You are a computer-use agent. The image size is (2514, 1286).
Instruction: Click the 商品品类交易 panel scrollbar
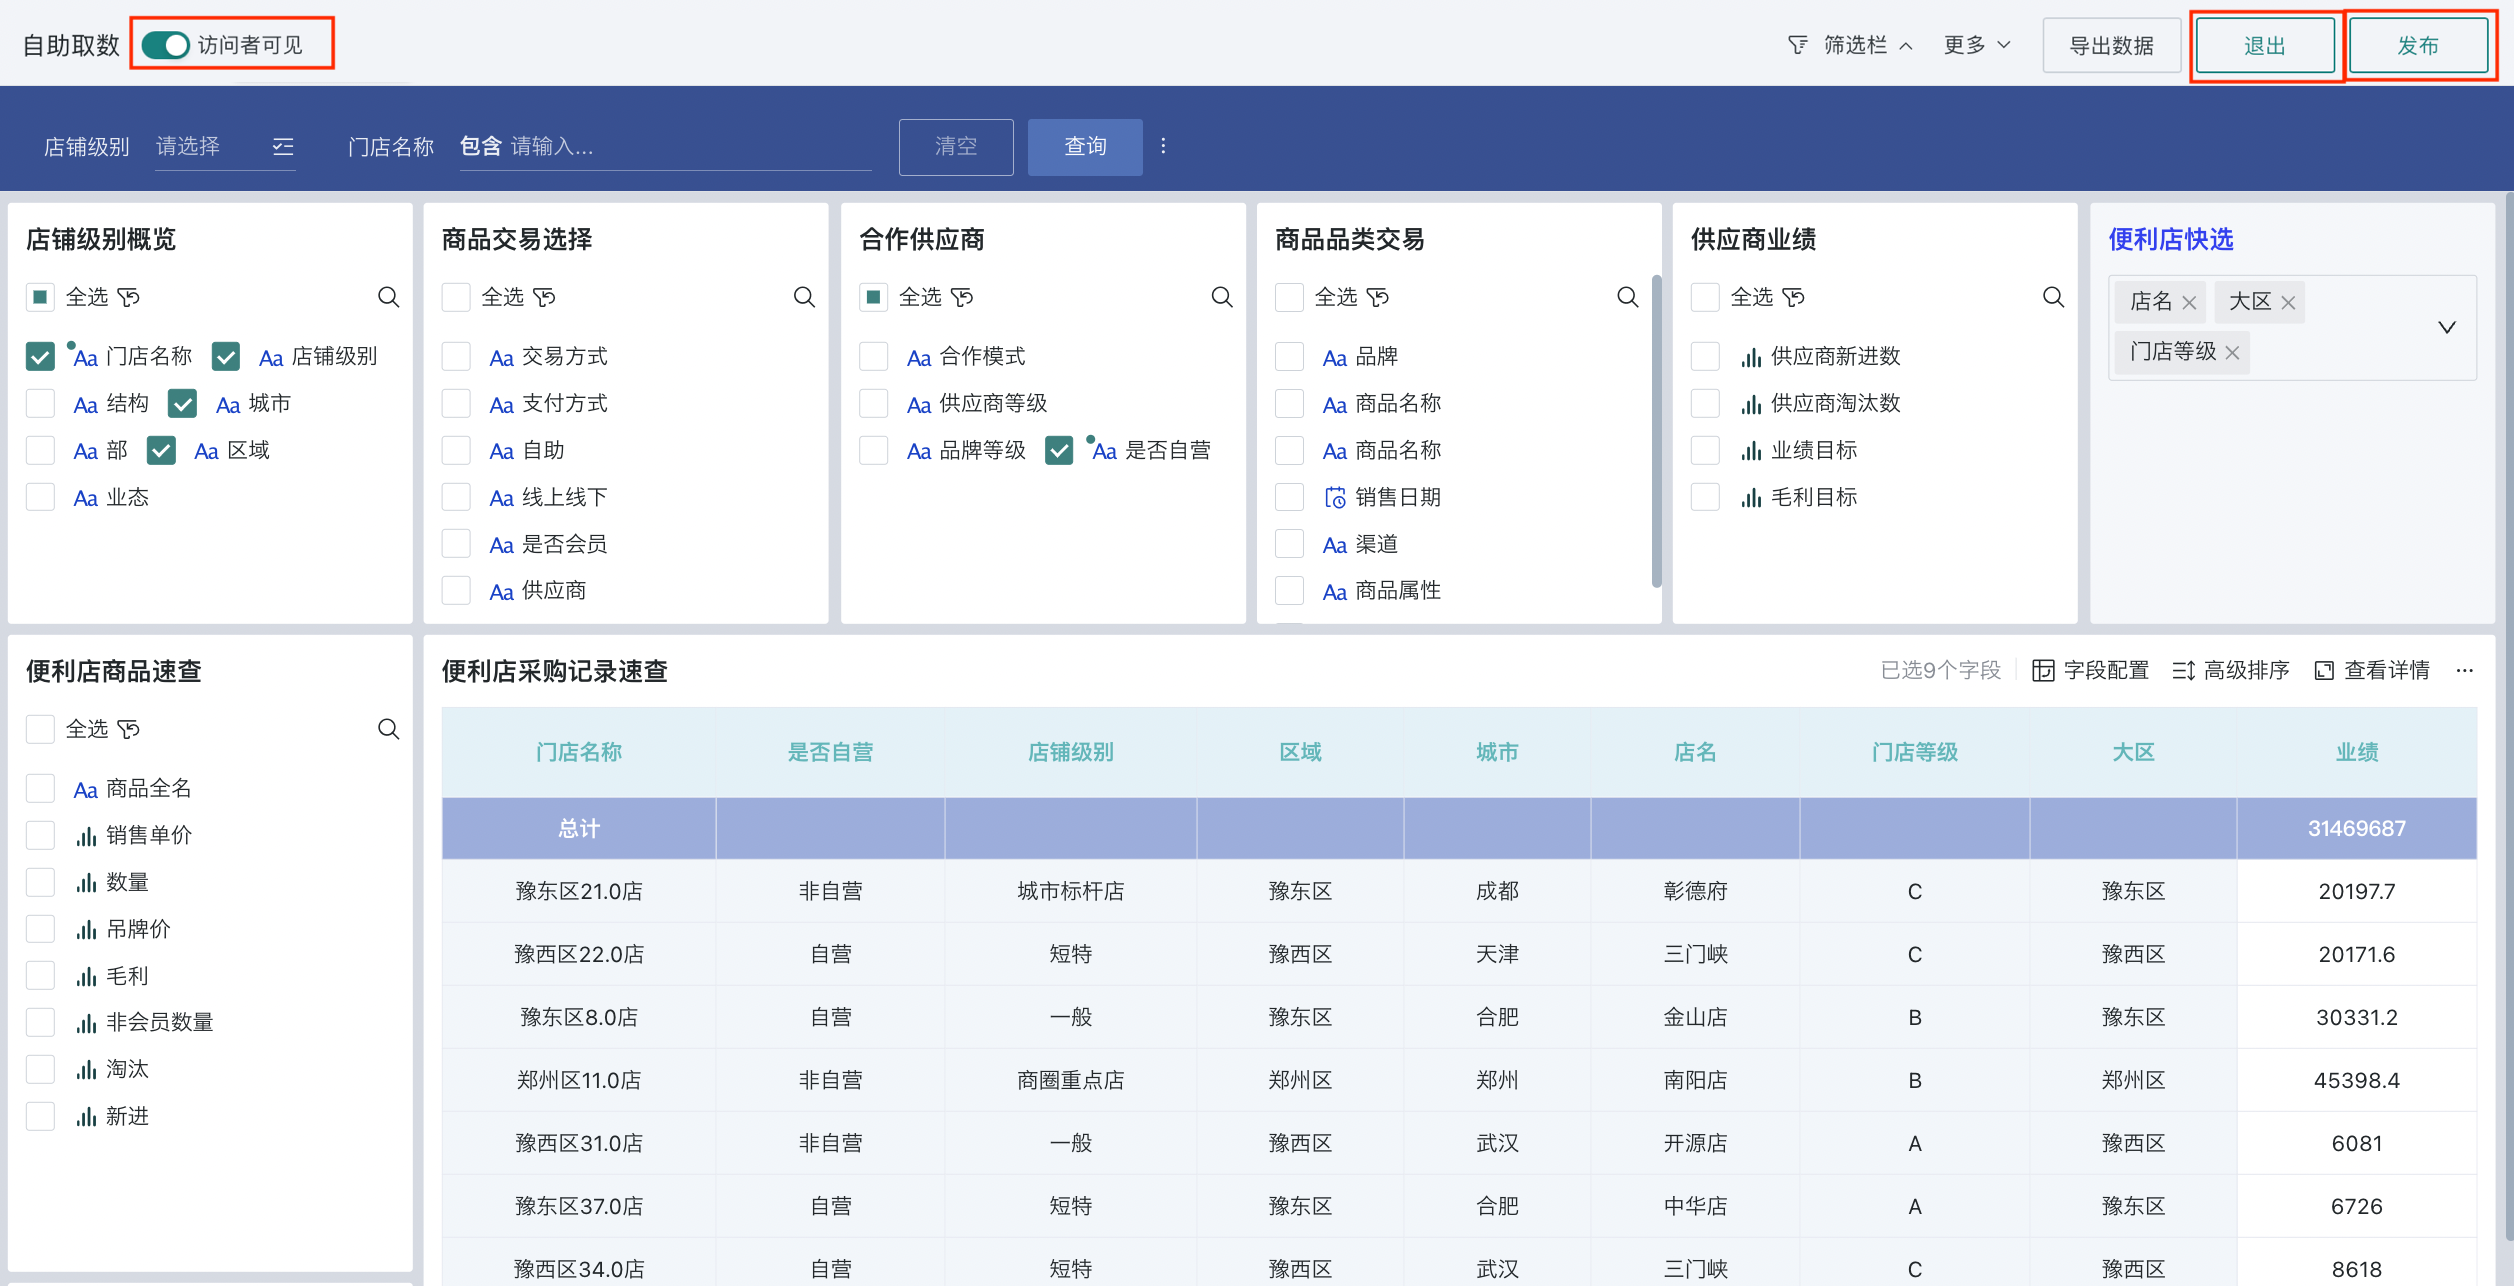[1656, 430]
